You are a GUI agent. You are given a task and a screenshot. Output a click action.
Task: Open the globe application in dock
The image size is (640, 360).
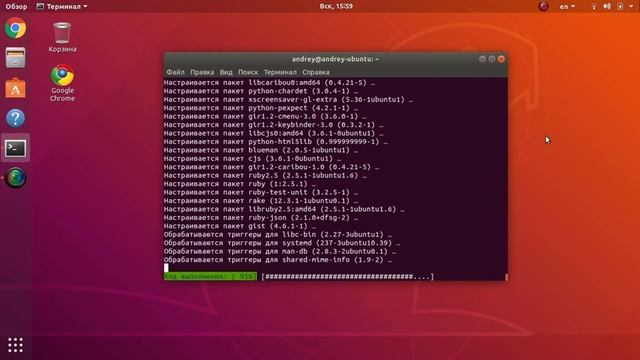pos(16,178)
